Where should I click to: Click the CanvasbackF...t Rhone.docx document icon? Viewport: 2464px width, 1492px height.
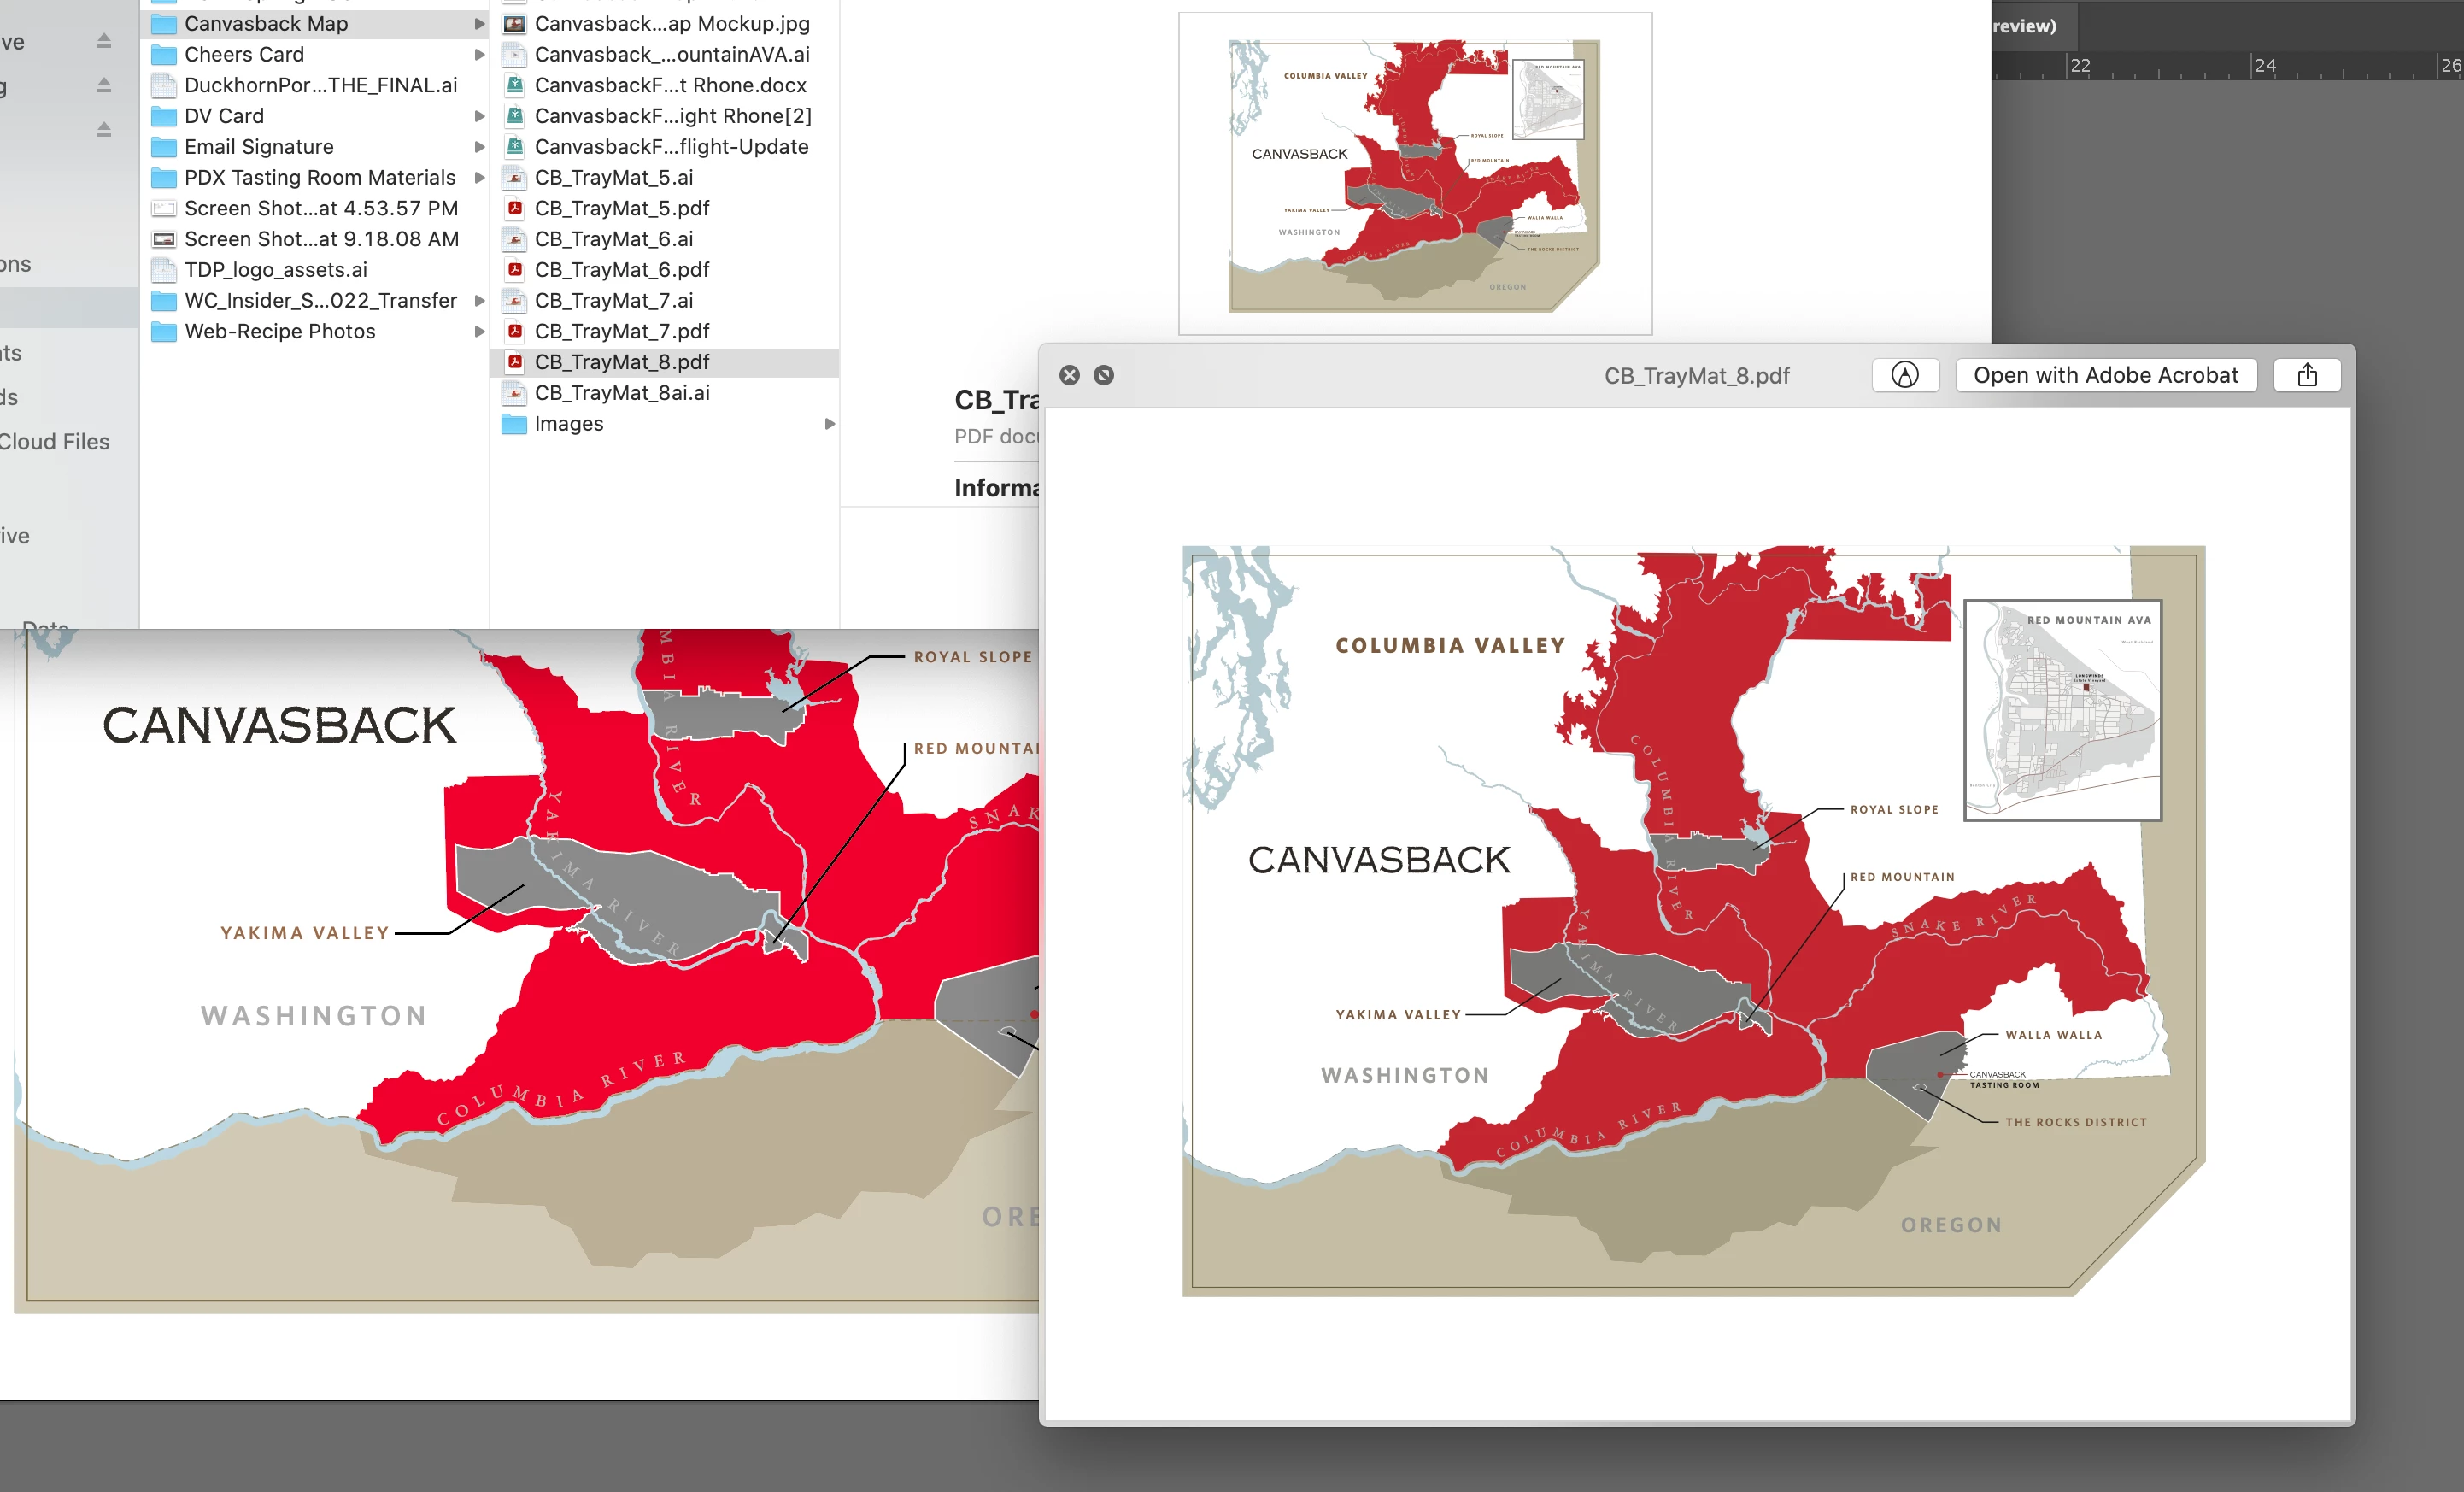pos(515,85)
